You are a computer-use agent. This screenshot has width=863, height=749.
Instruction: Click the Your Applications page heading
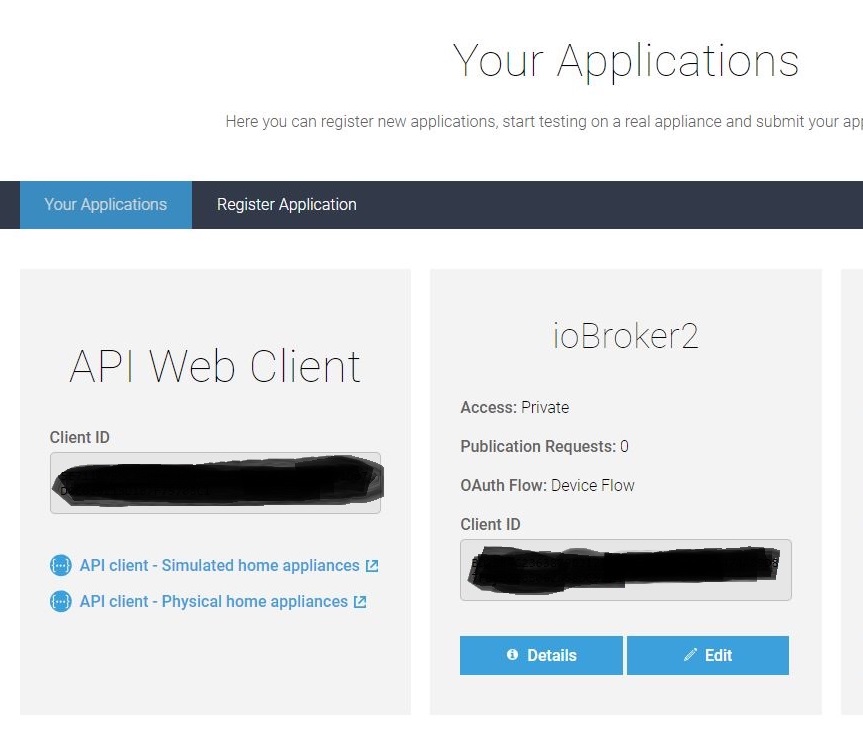pyautogui.click(x=626, y=61)
